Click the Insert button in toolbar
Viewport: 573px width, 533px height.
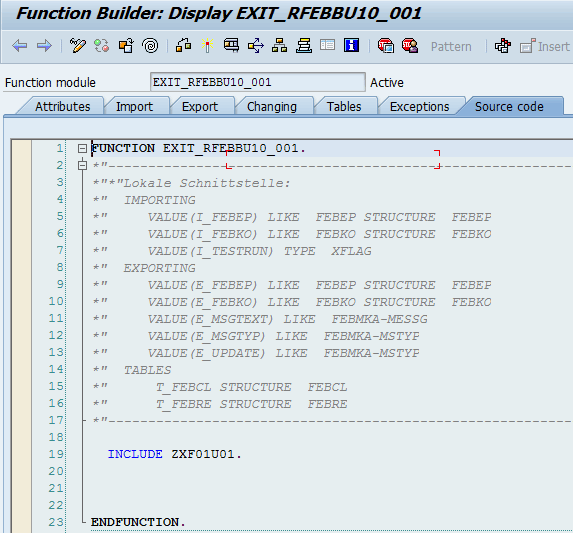pyautogui.click(x=545, y=46)
